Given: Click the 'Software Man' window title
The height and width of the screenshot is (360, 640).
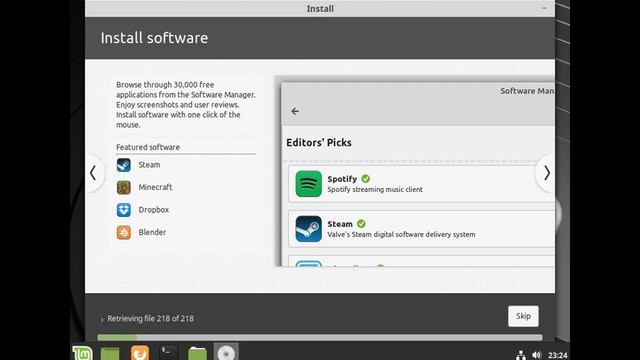Looking at the screenshot, I should pos(527,91).
